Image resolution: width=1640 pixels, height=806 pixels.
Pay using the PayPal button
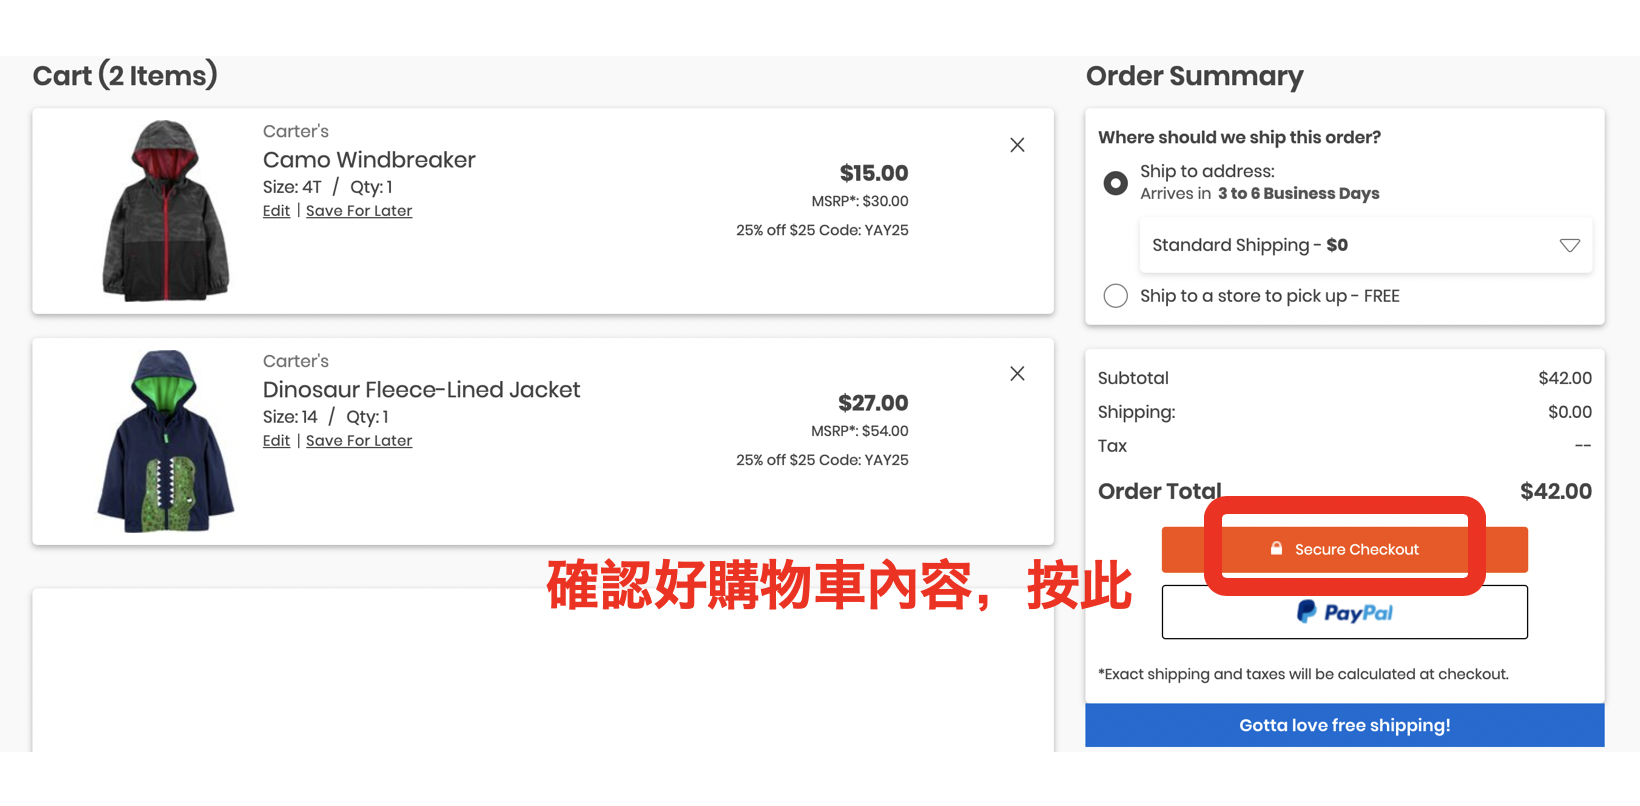[1344, 612]
